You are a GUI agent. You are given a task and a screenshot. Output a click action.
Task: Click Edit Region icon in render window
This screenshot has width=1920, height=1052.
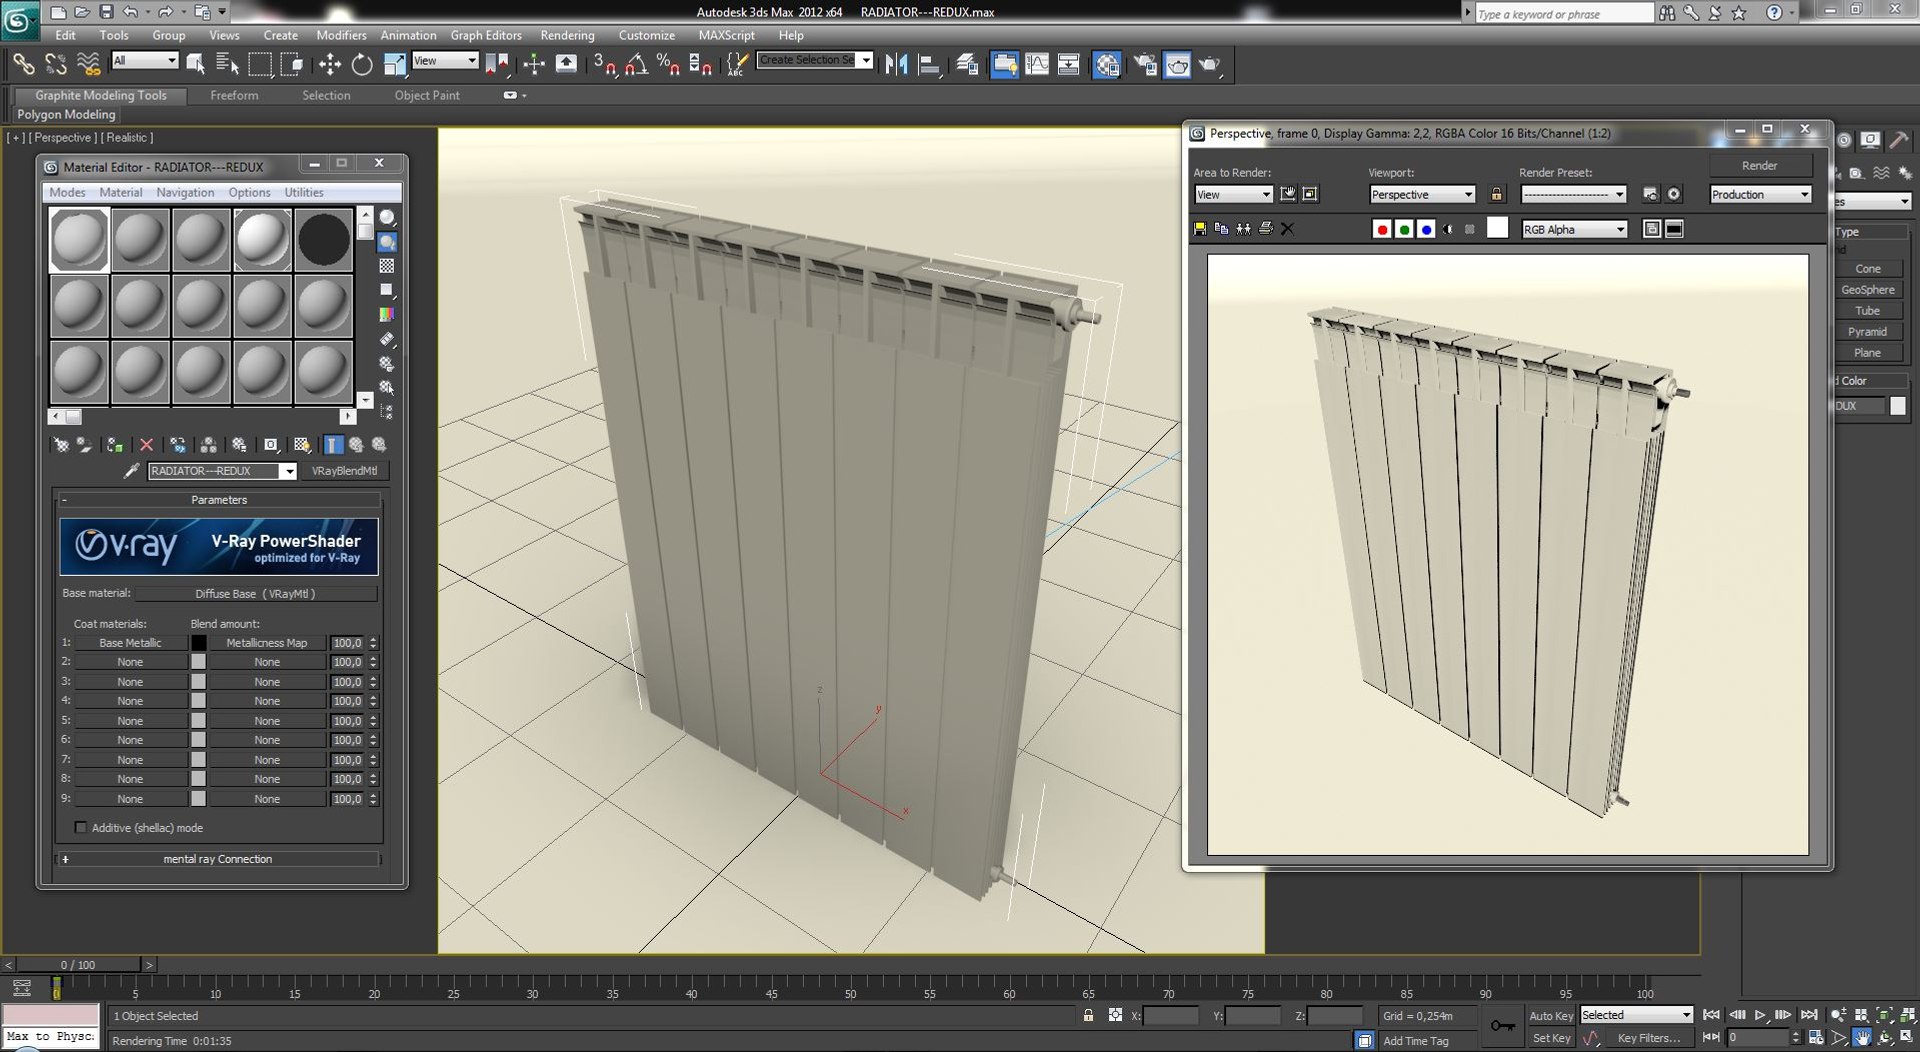click(x=1288, y=194)
